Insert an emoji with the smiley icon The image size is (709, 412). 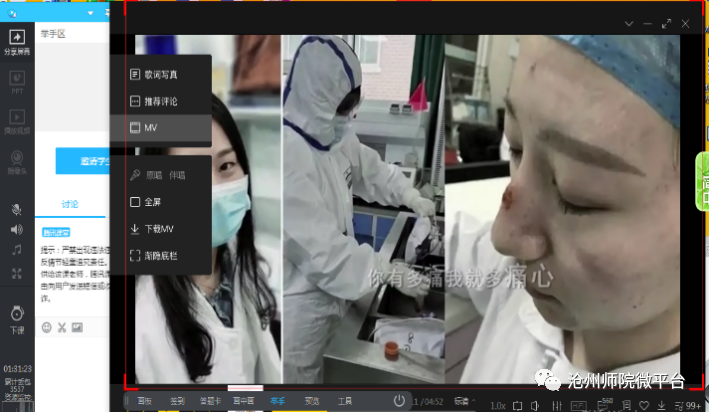[46, 327]
